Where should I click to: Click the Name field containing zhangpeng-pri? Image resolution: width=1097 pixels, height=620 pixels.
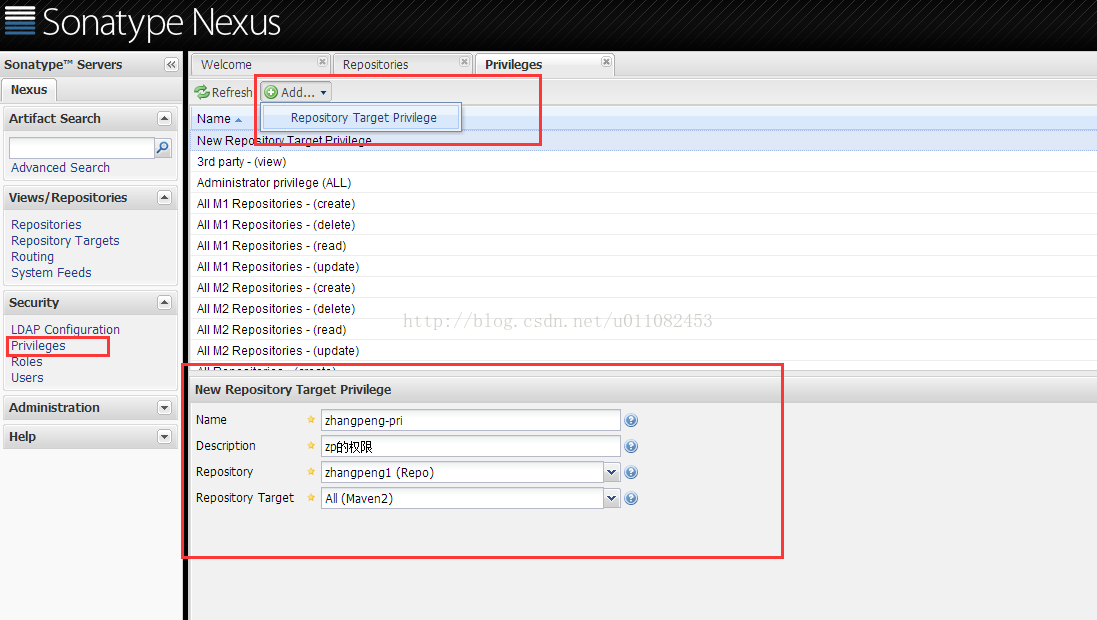(x=470, y=421)
